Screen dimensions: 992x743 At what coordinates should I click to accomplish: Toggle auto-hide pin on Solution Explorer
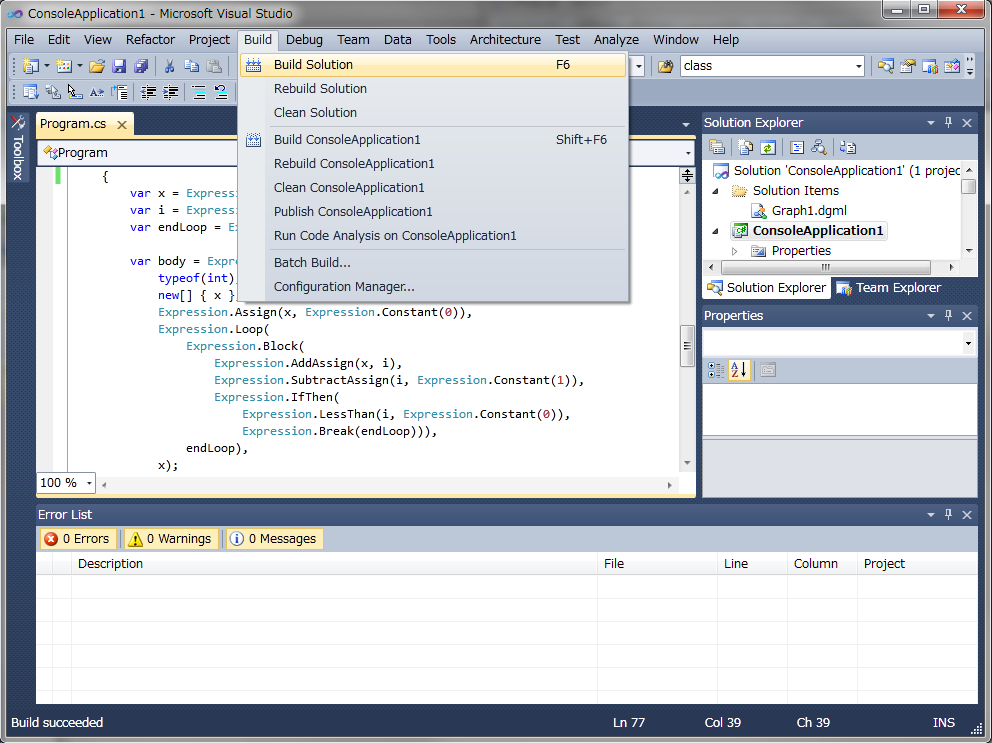(x=948, y=122)
